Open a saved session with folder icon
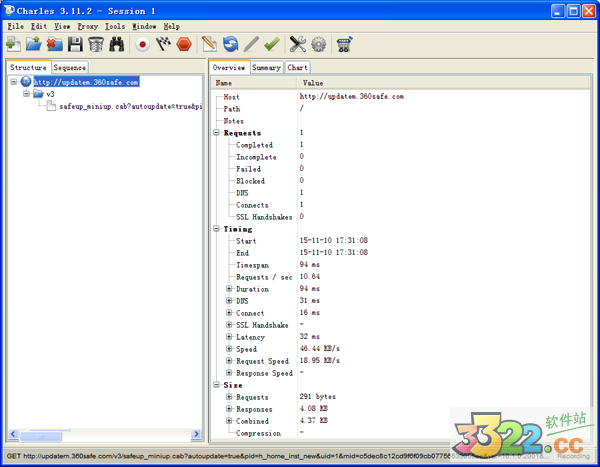Screen dimensions: 600x467 pos(34,44)
